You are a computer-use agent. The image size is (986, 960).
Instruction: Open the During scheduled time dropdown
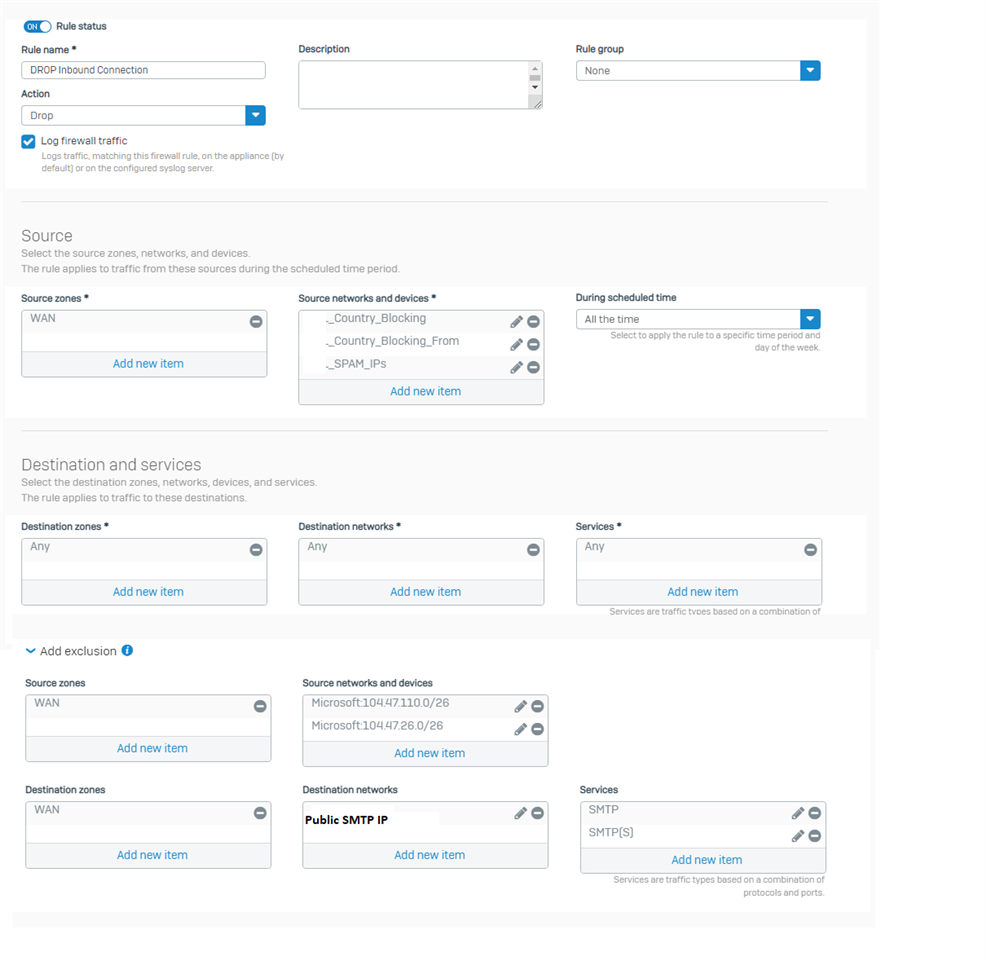pyautogui.click(x=698, y=319)
